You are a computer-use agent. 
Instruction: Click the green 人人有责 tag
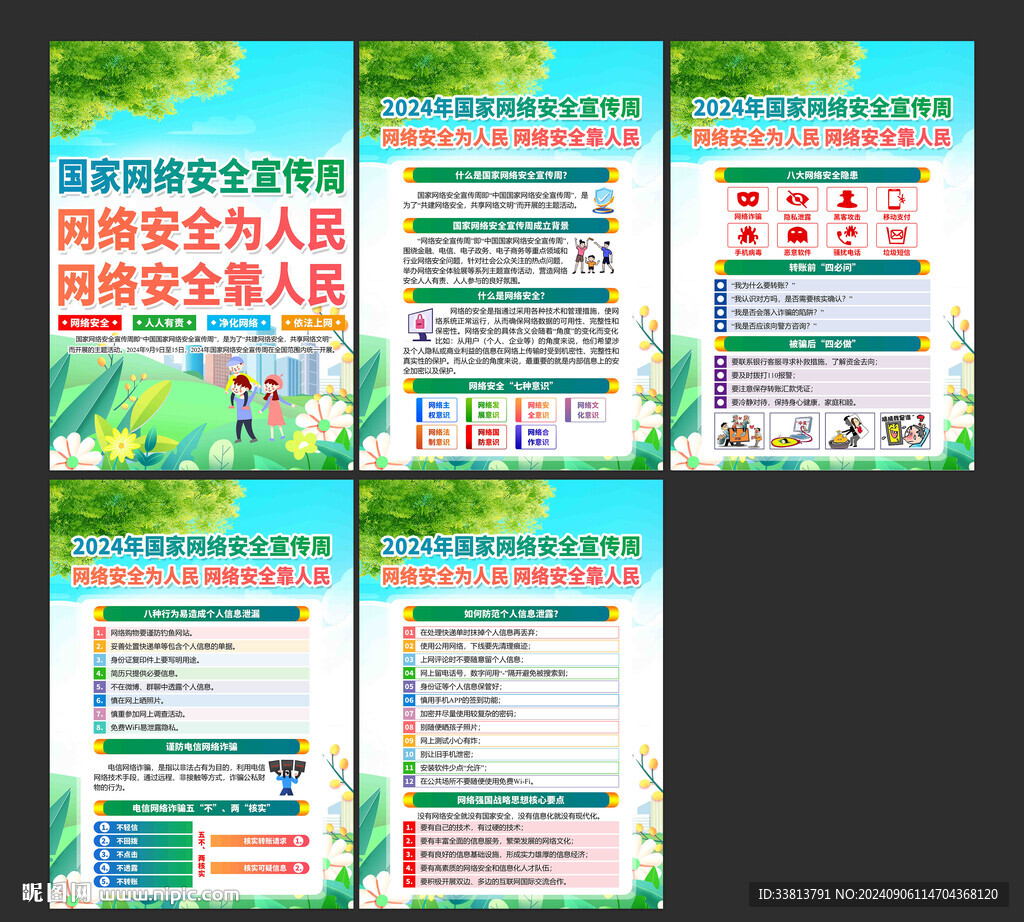pyautogui.click(x=165, y=323)
